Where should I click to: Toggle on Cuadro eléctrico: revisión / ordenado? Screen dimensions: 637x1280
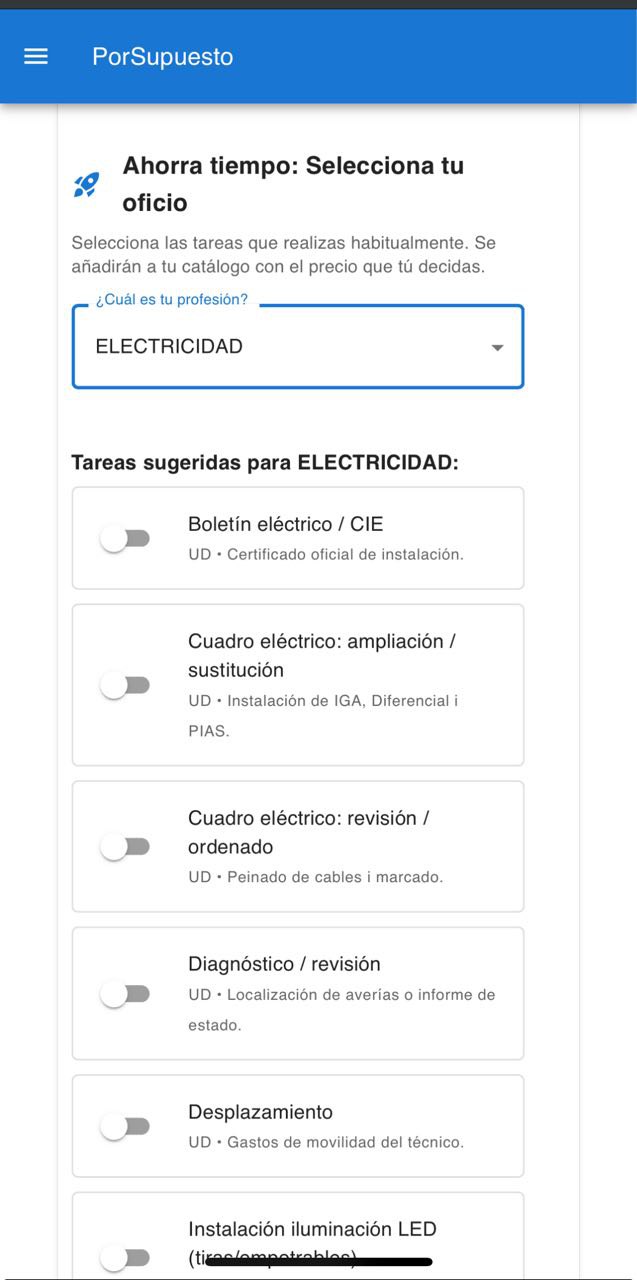126,846
